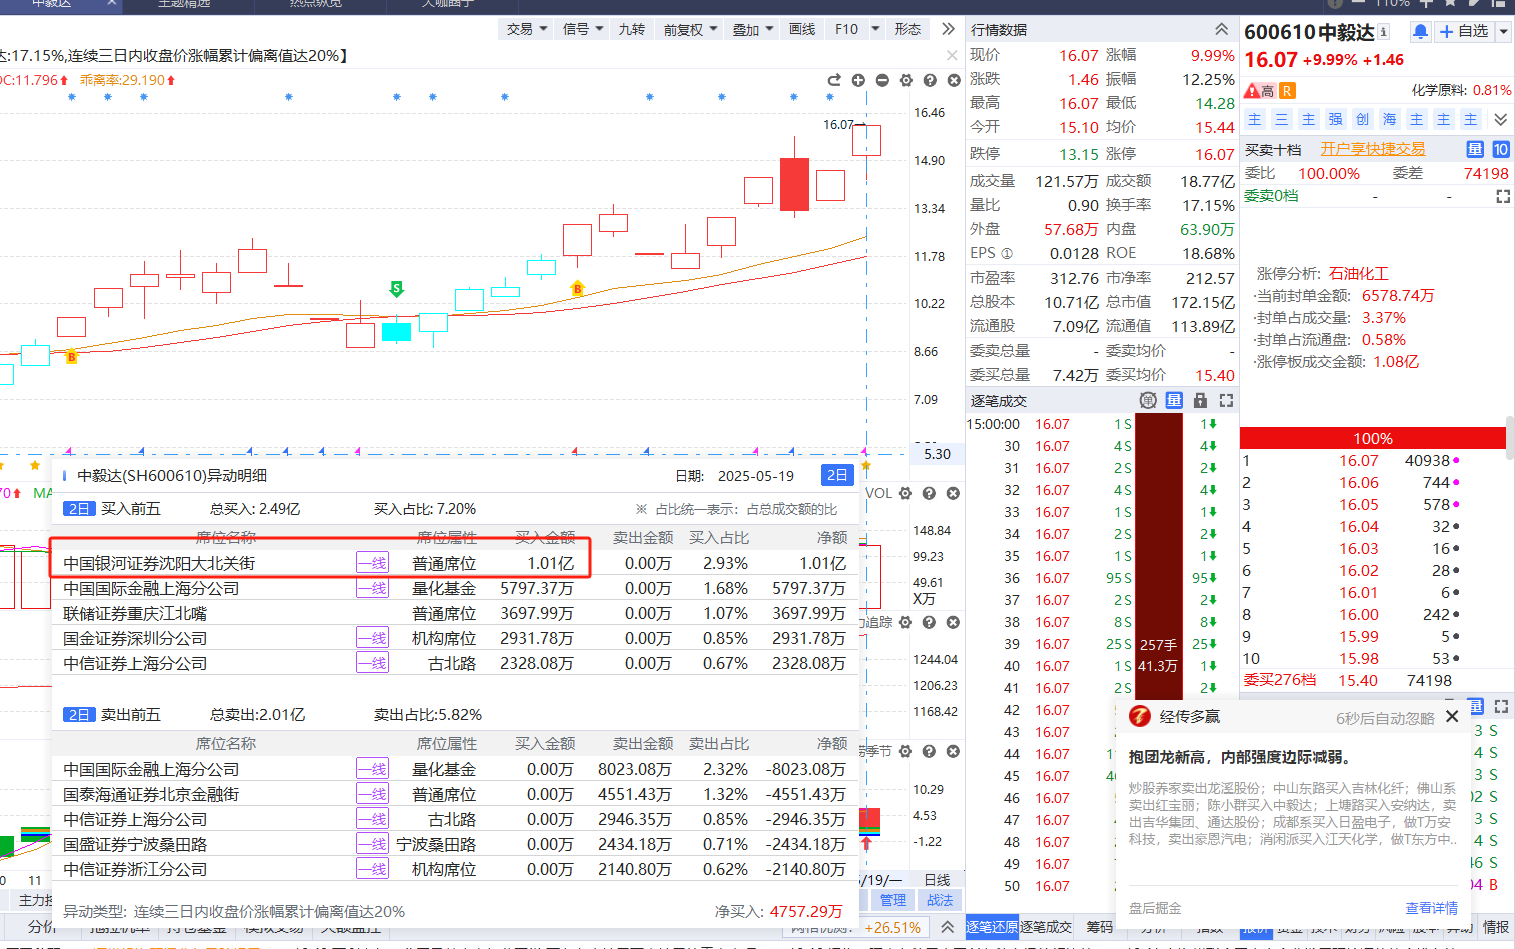This screenshot has height=949, width=1515.
Task: Open F10 company information
Action: (846, 29)
